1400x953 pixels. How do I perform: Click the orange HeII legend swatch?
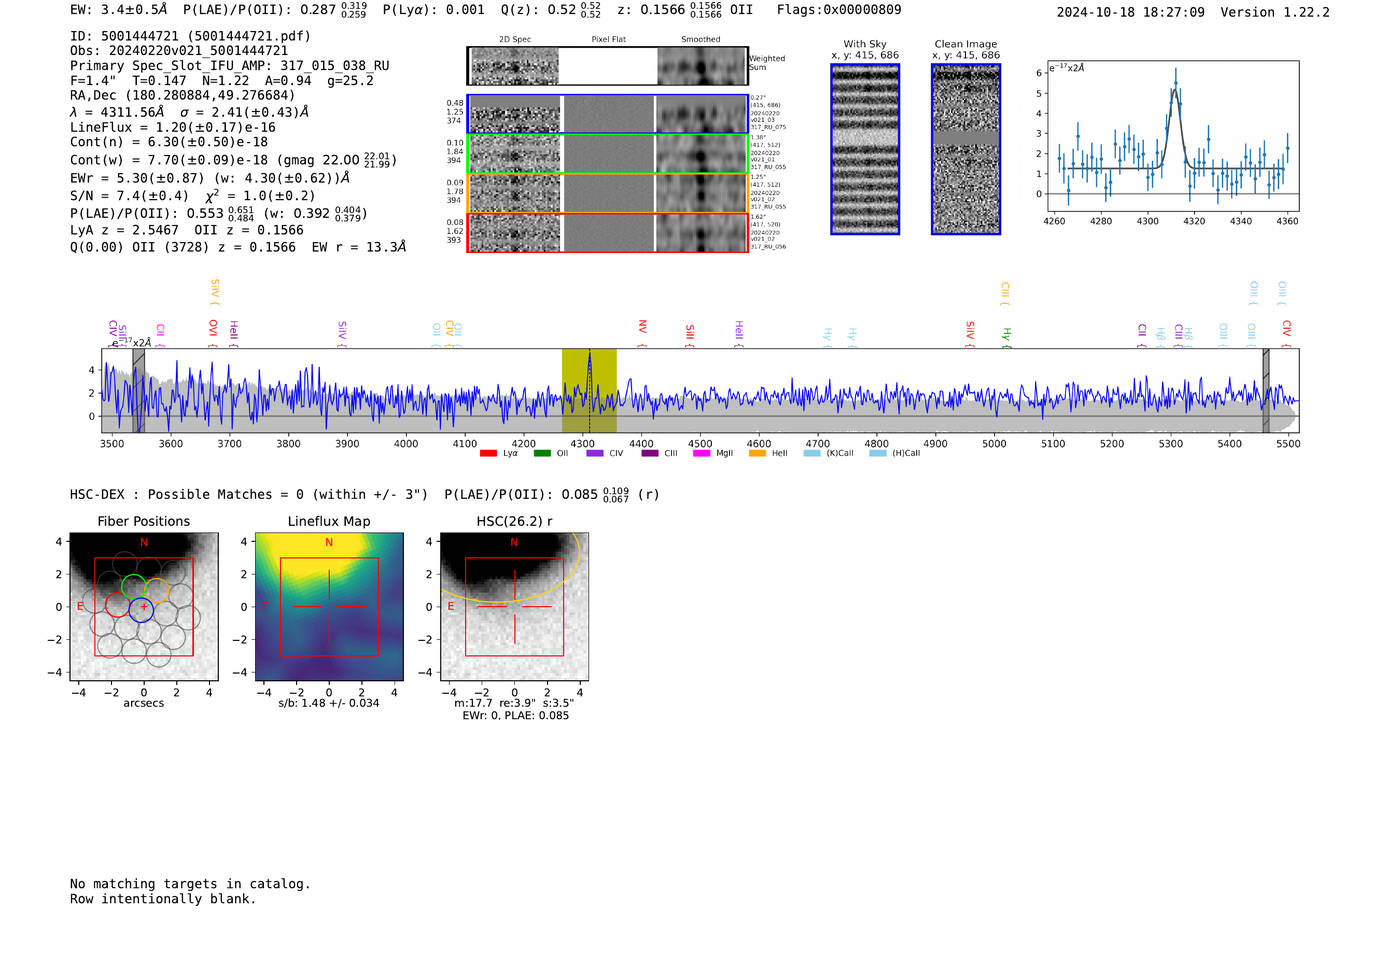757,454
